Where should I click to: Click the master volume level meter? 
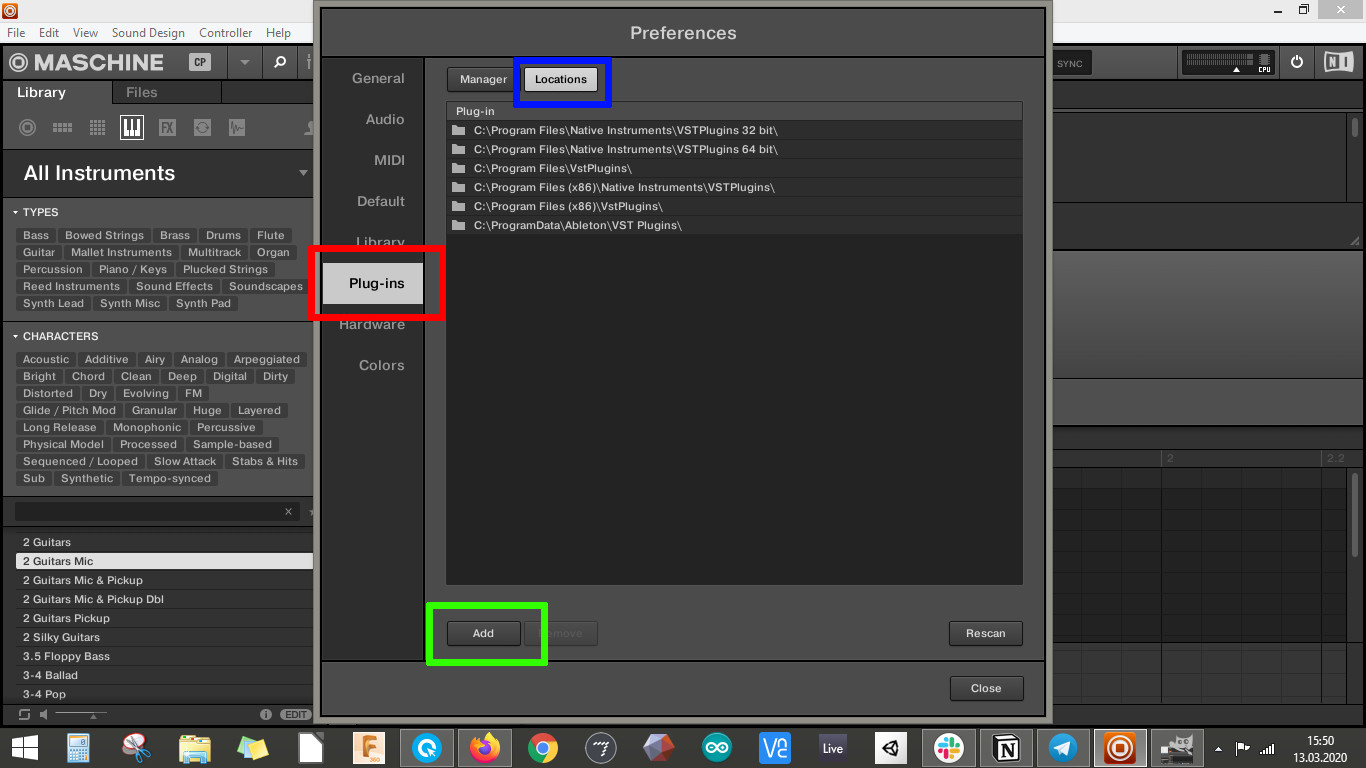1217,62
